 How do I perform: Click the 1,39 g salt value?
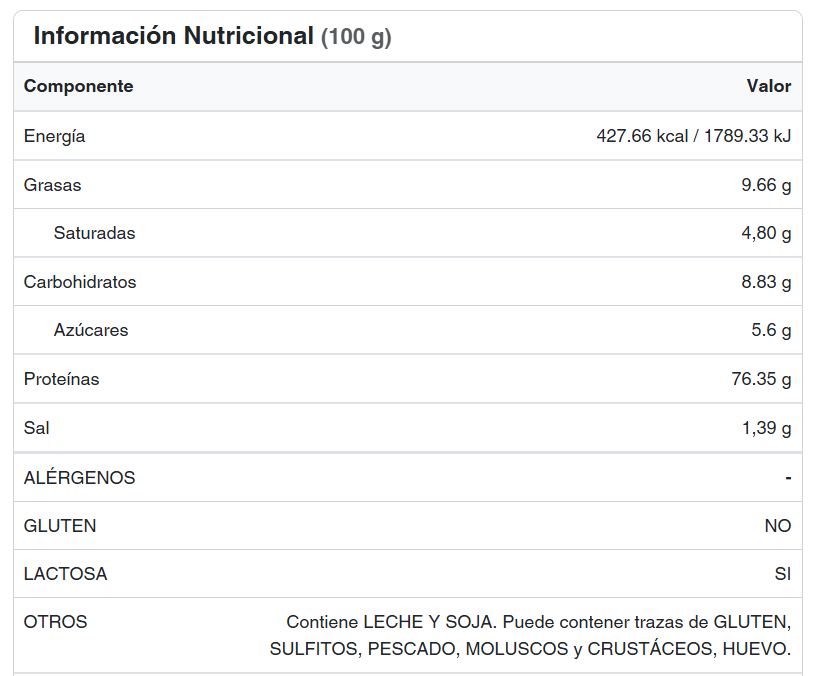tap(766, 428)
